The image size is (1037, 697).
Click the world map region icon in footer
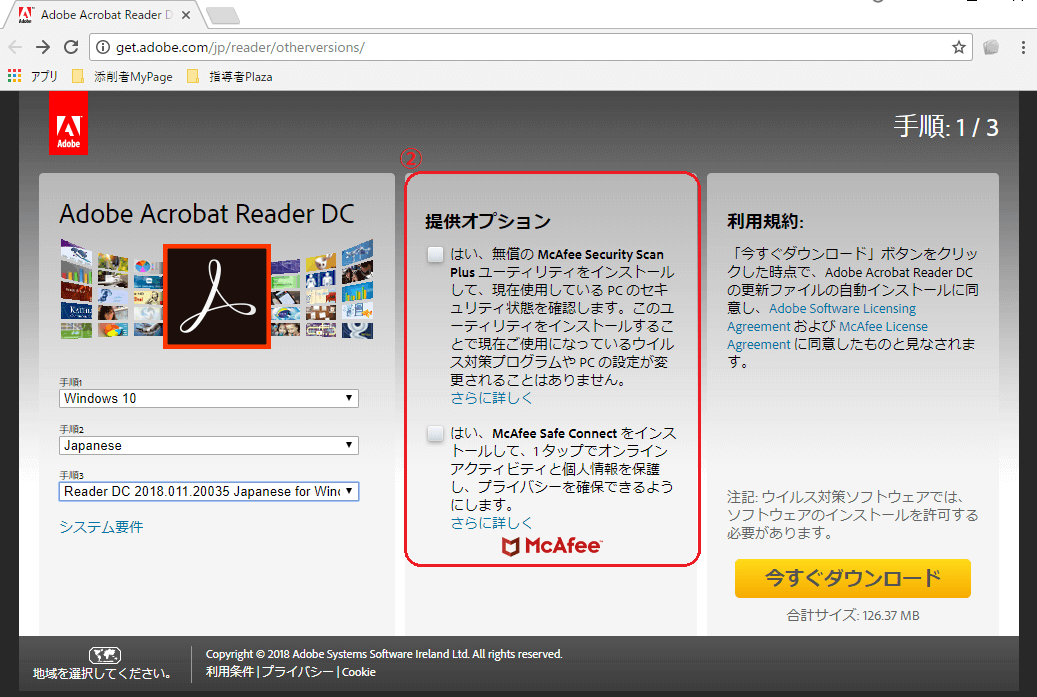104,655
